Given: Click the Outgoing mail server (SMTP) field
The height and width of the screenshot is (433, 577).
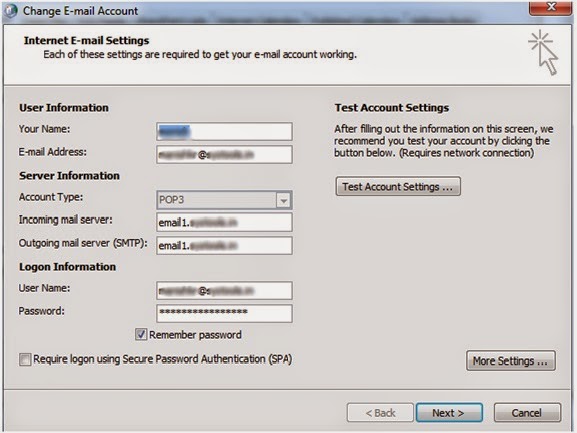Looking at the screenshot, I should click(224, 245).
